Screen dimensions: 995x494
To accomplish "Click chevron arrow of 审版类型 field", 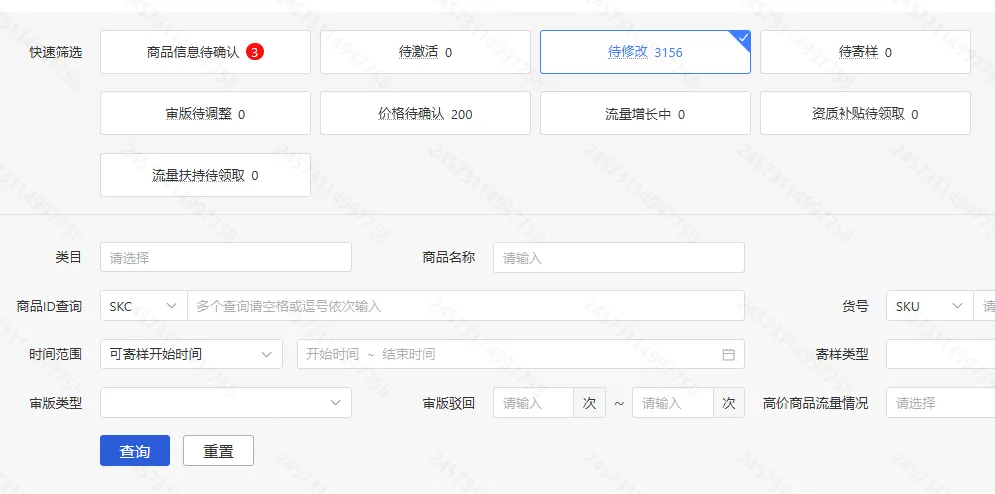I will coord(336,403).
